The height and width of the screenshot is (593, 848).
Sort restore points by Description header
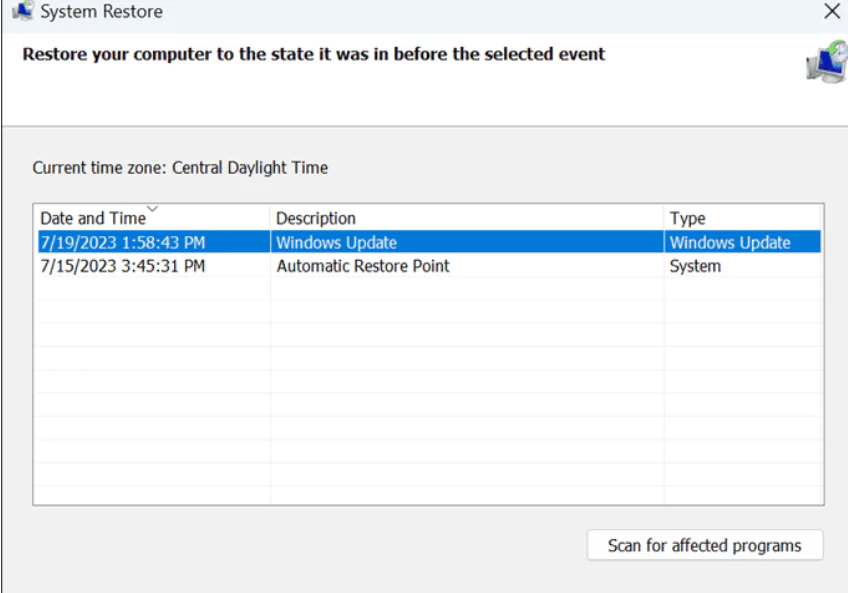coord(316,218)
